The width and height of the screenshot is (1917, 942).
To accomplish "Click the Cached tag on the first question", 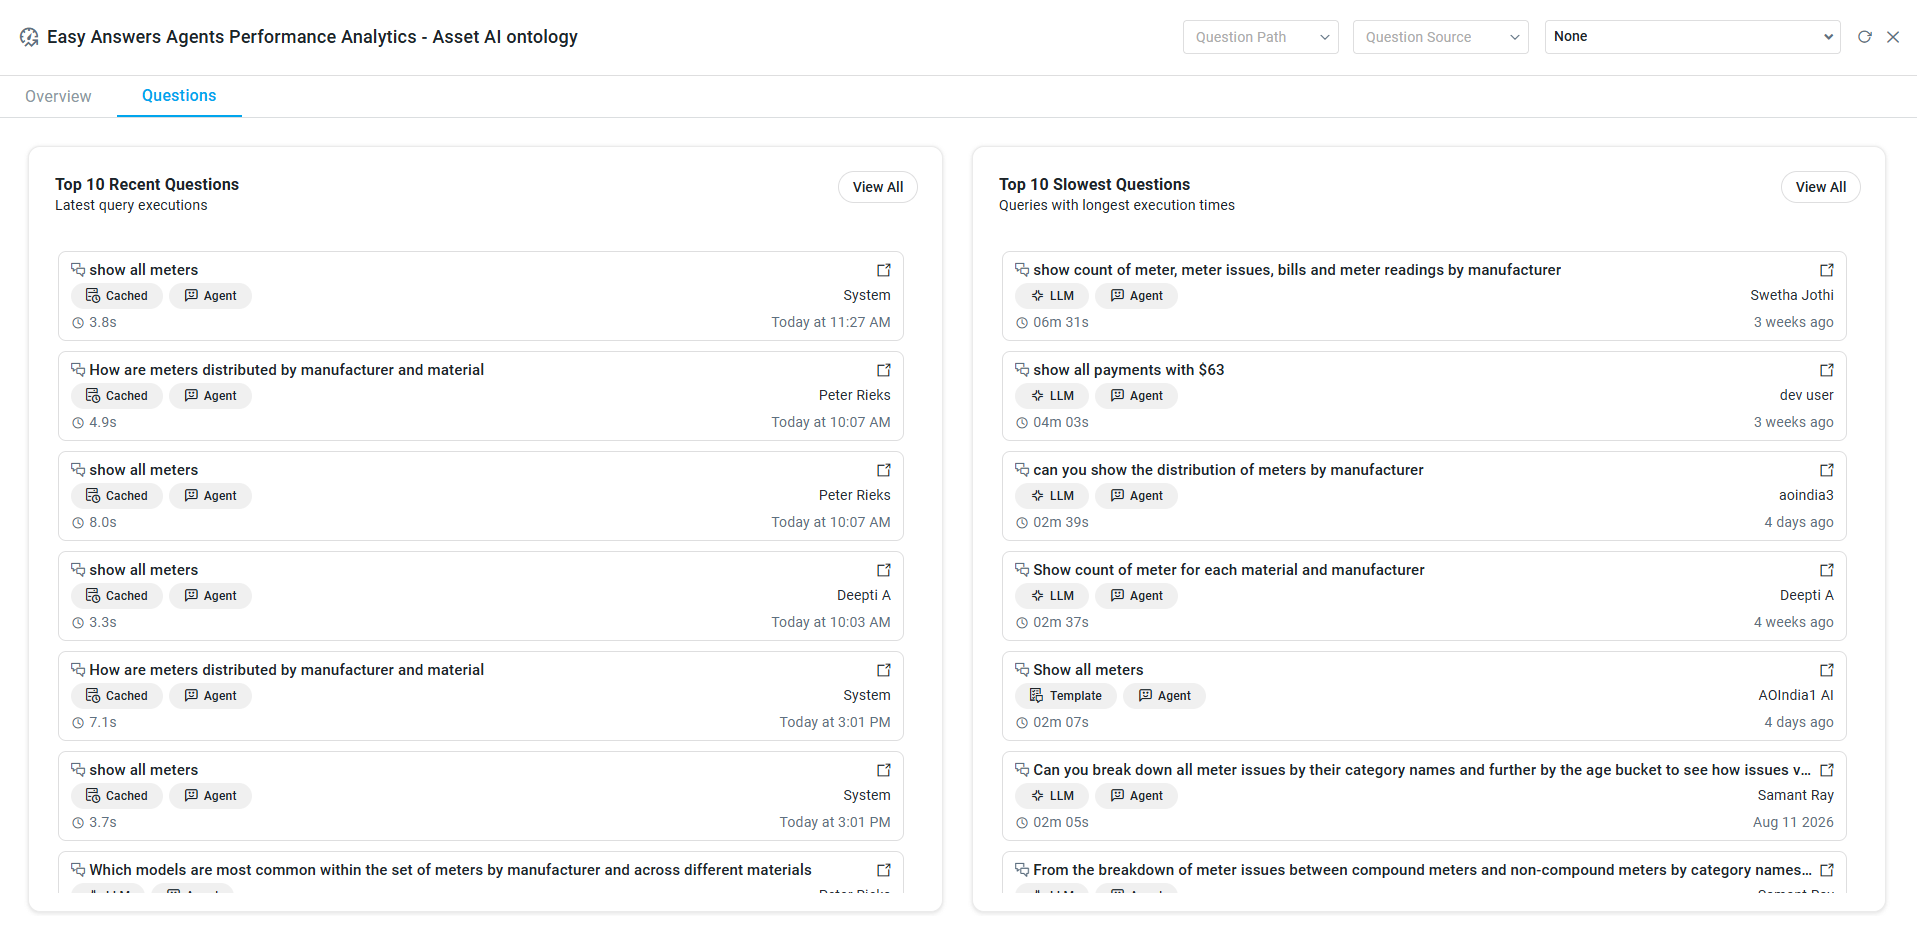I will click(x=116, y=296).
